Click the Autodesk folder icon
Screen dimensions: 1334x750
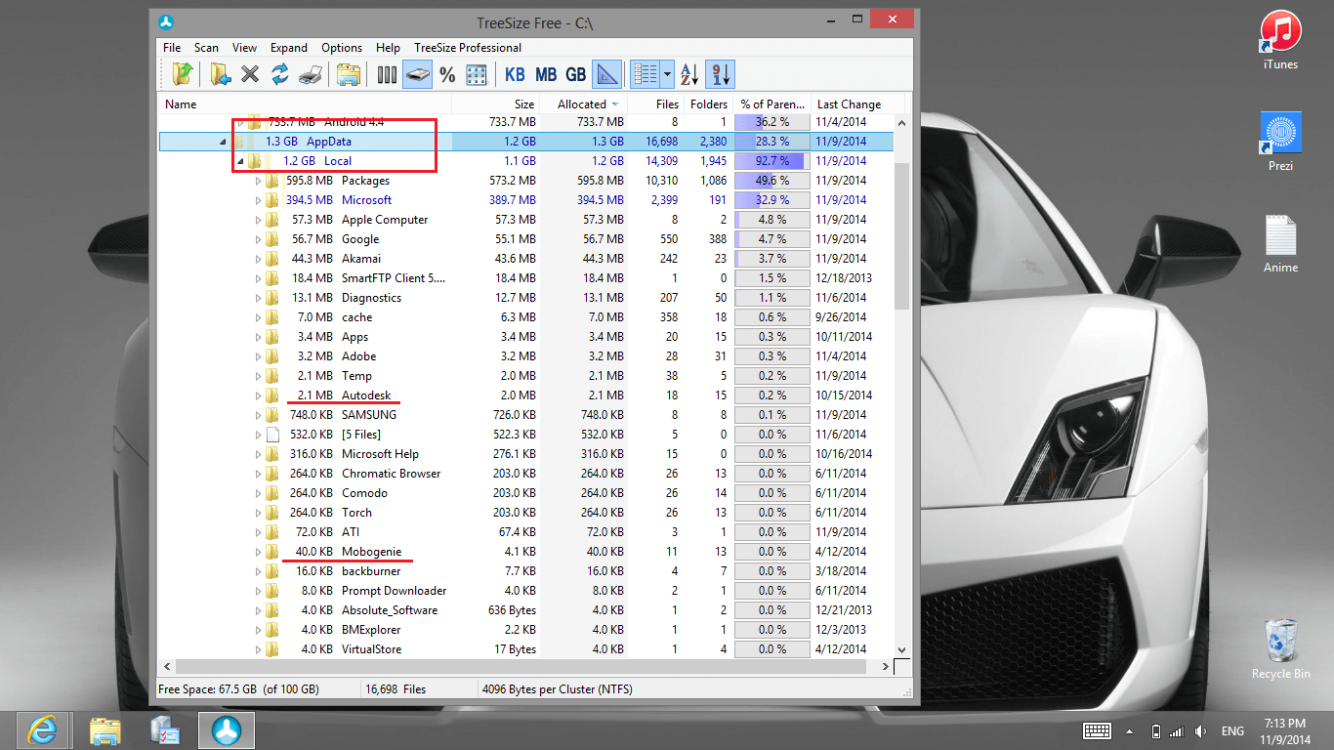[x=272, y=395]
